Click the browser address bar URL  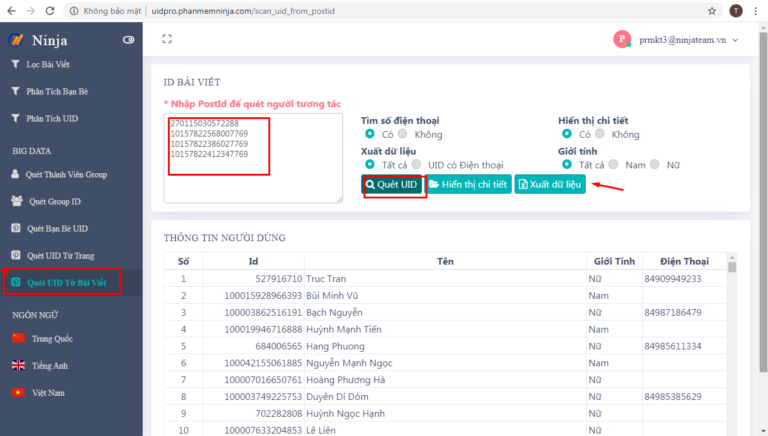coord(243,11)
